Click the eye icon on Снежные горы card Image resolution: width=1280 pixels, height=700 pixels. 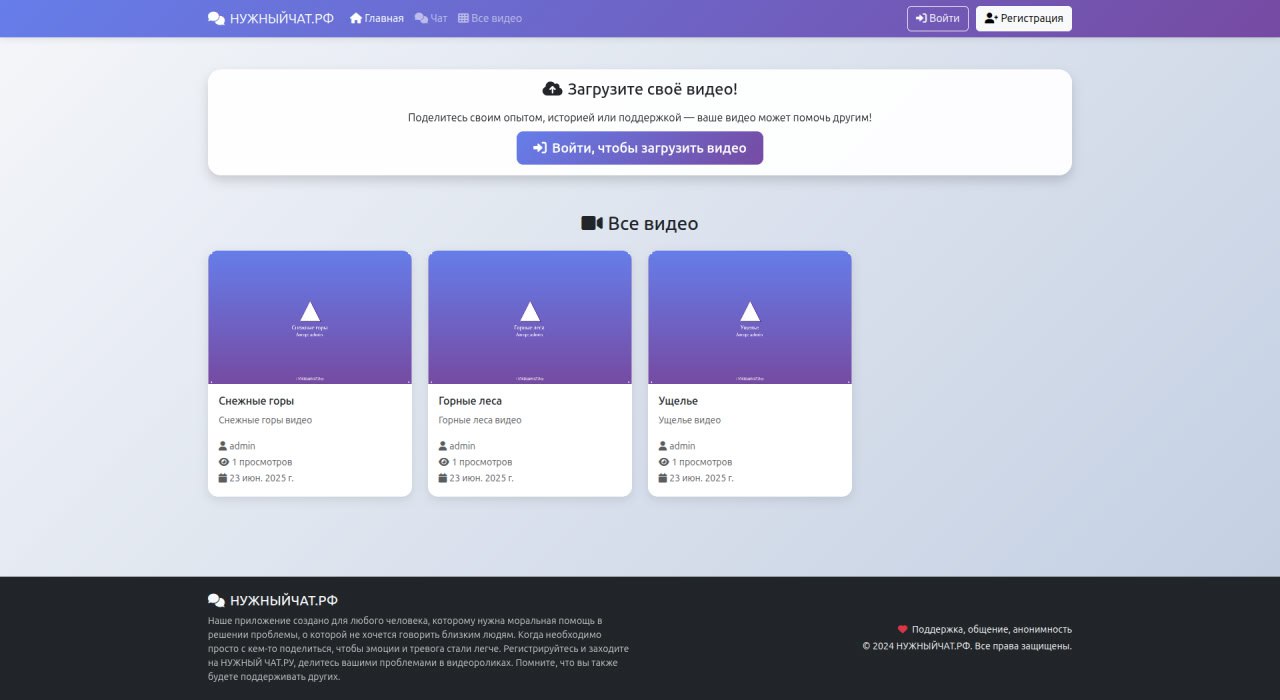[x=224, y=462]
